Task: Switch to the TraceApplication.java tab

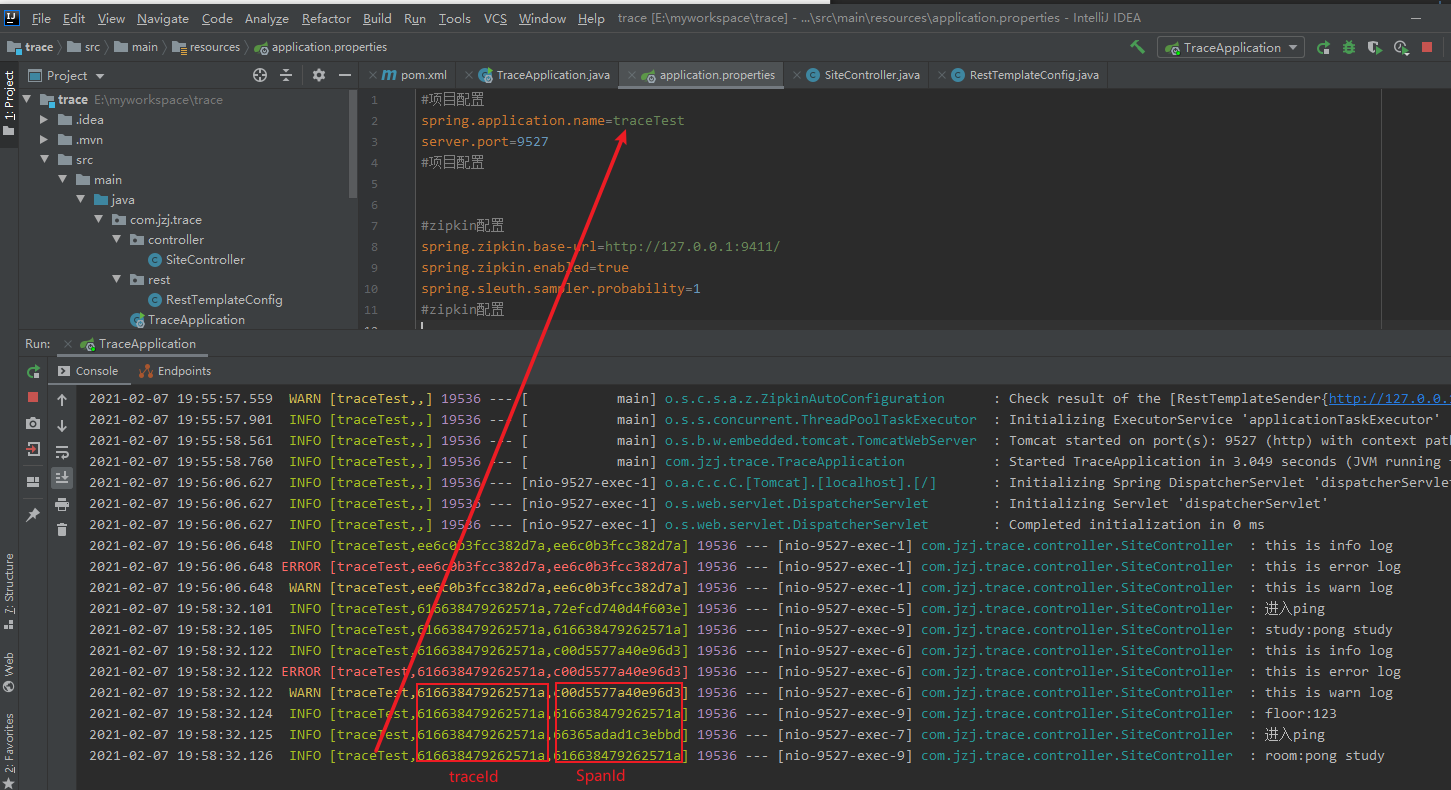Action: pyautogui.click(x=544, y=75)
